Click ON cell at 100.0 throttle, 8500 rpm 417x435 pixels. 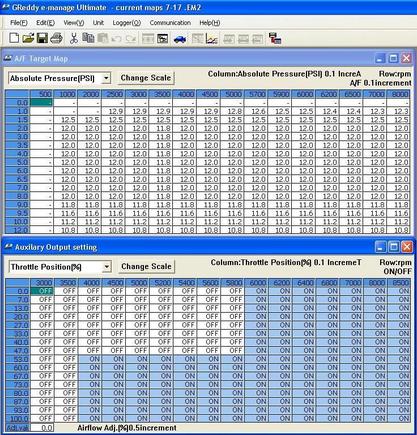click(400, 418)
